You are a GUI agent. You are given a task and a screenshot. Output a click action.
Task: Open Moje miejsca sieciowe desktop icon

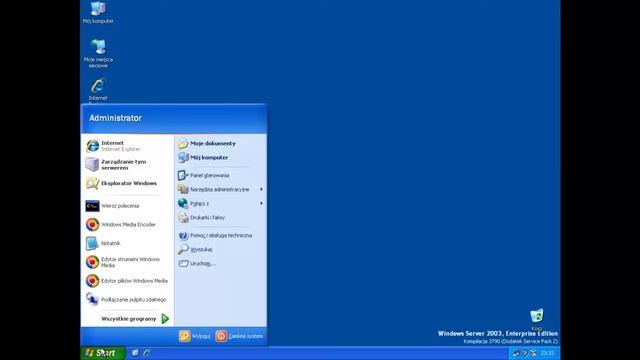click(x=98, y=53)
